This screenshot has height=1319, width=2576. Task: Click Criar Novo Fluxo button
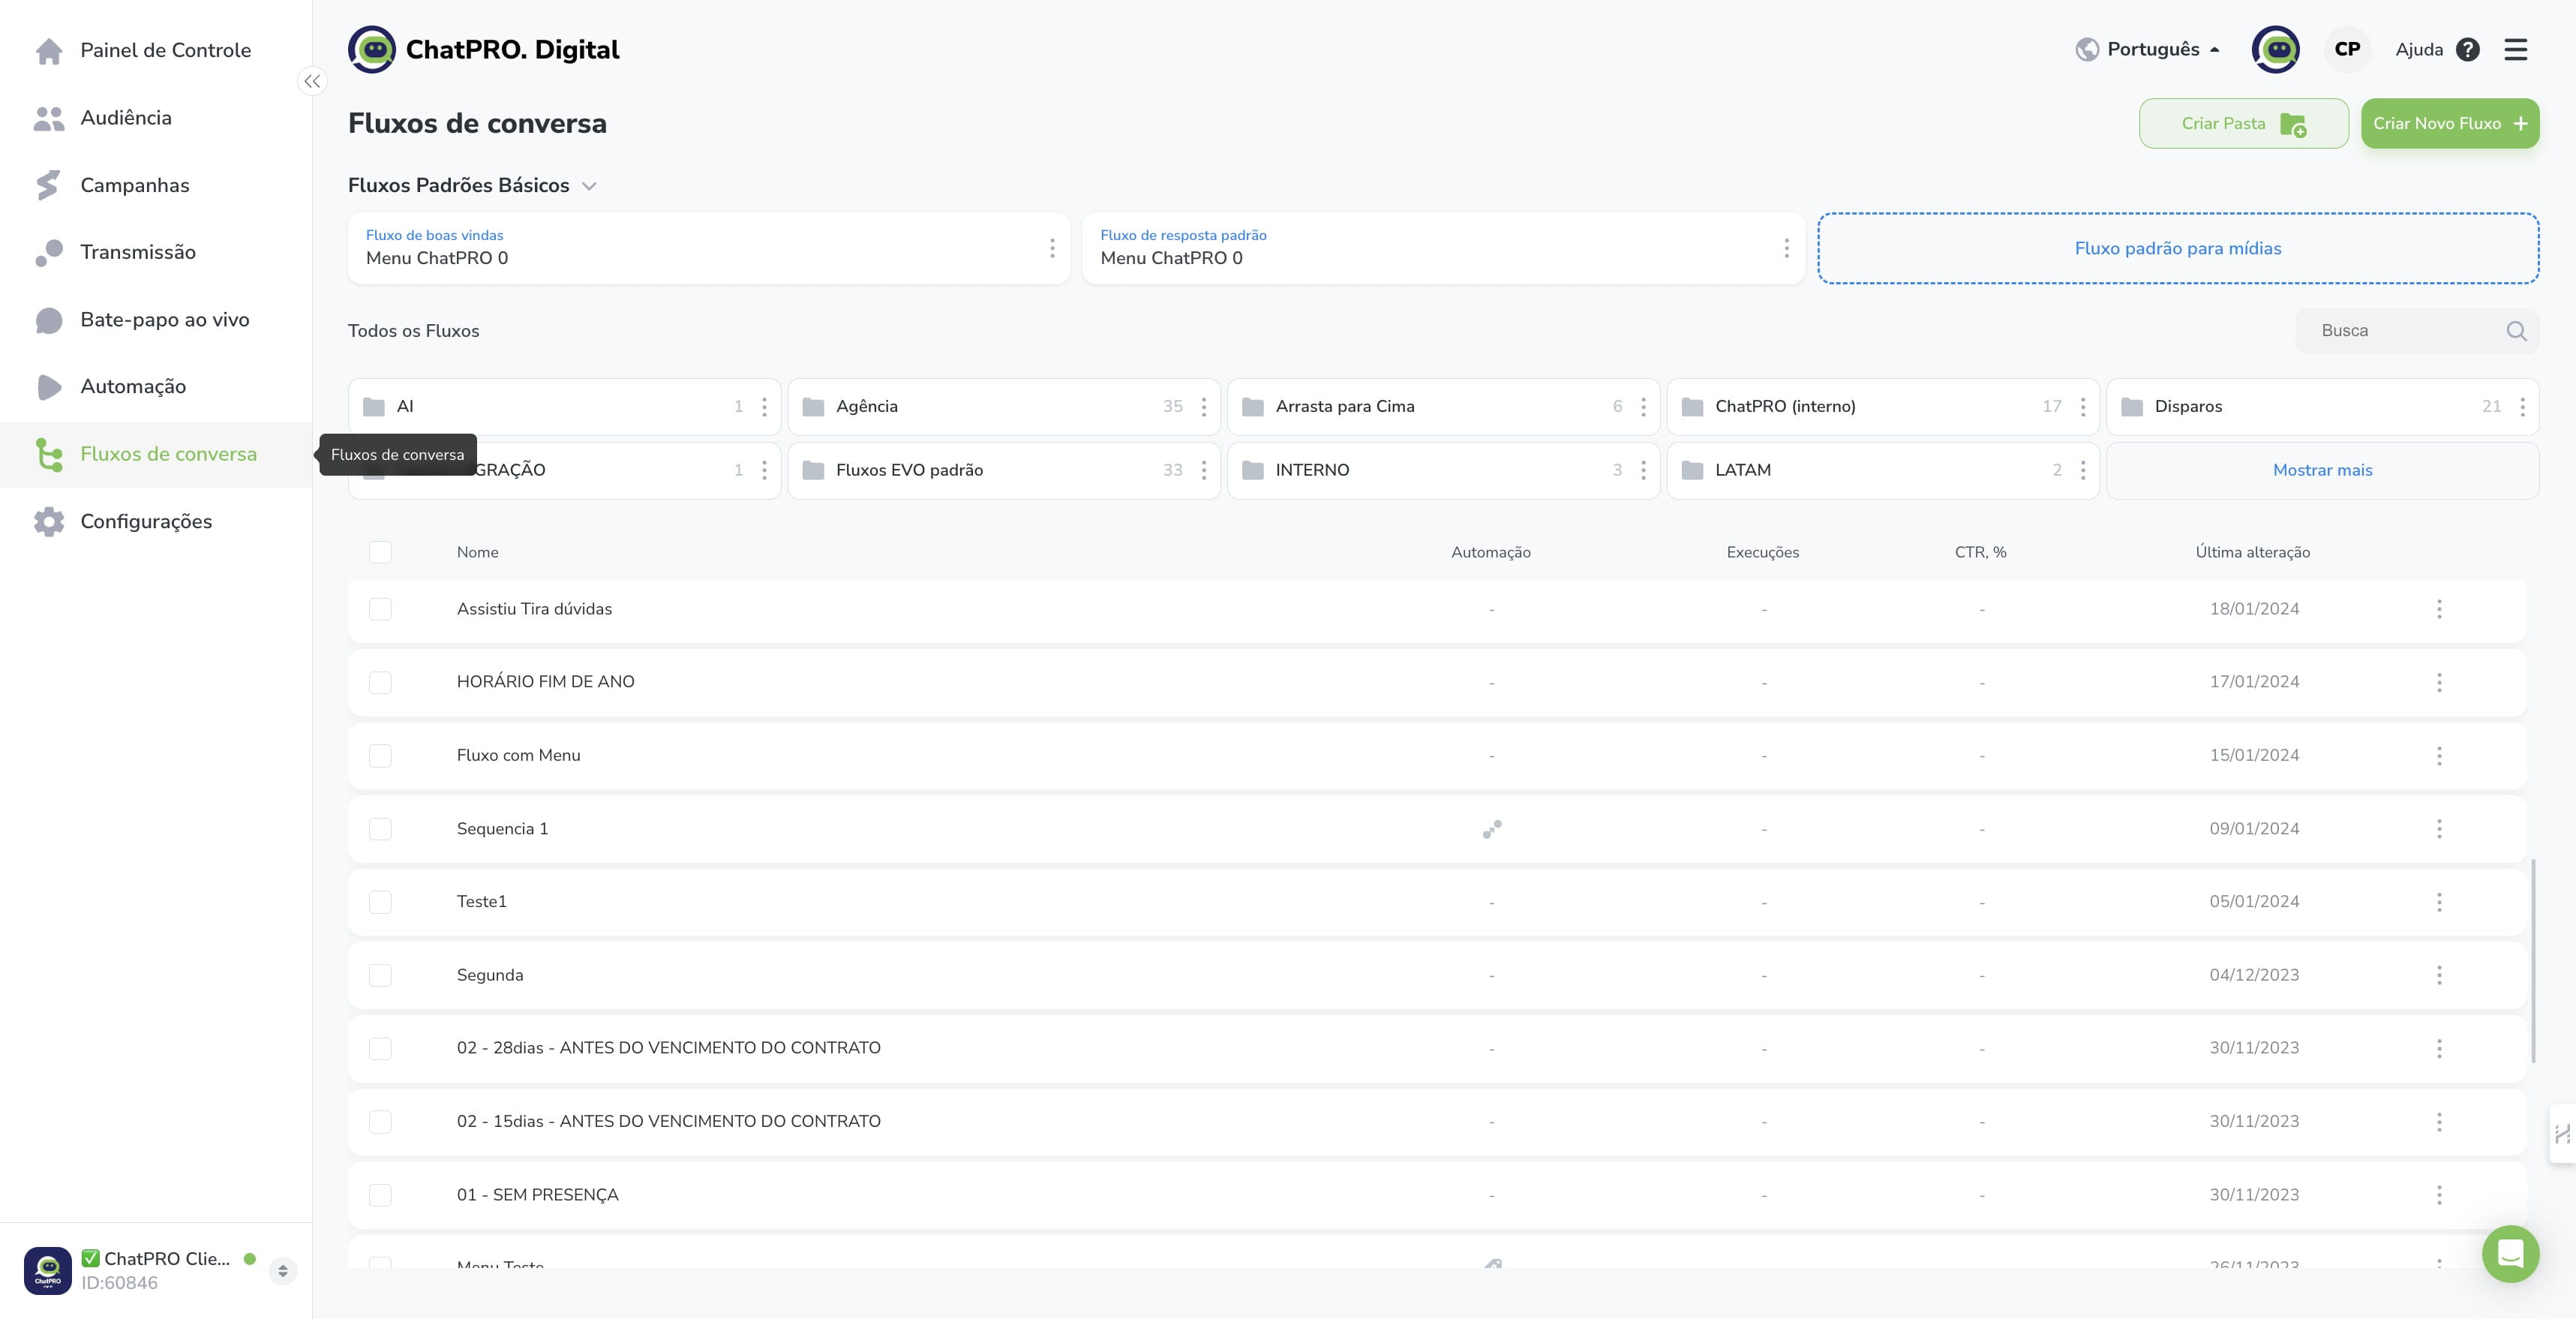pos(2449,124)
